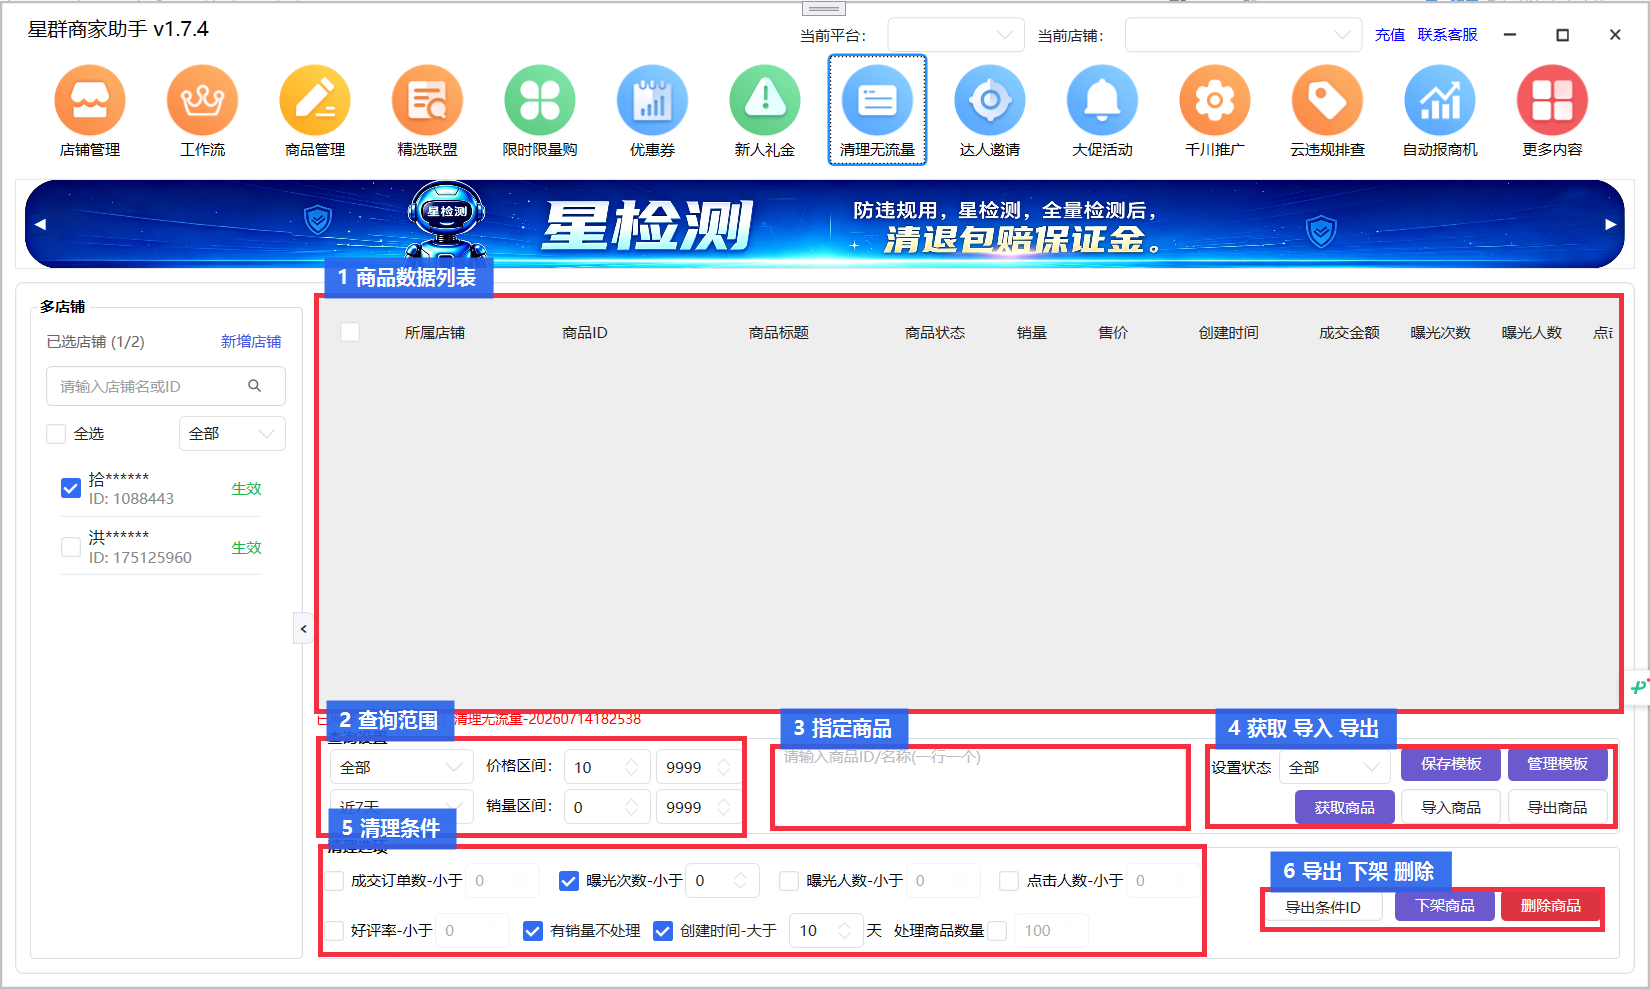This screenshot has height=989, width=1650.
Task: Open the 更多内容 more content icon
Action: [1552, 100]
